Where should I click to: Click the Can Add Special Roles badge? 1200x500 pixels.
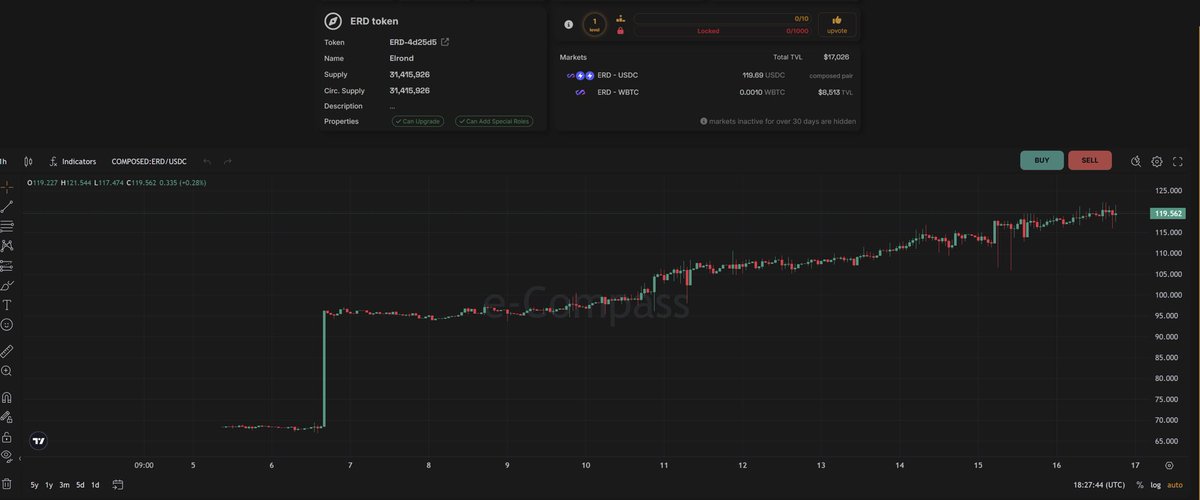pos(494,121)
